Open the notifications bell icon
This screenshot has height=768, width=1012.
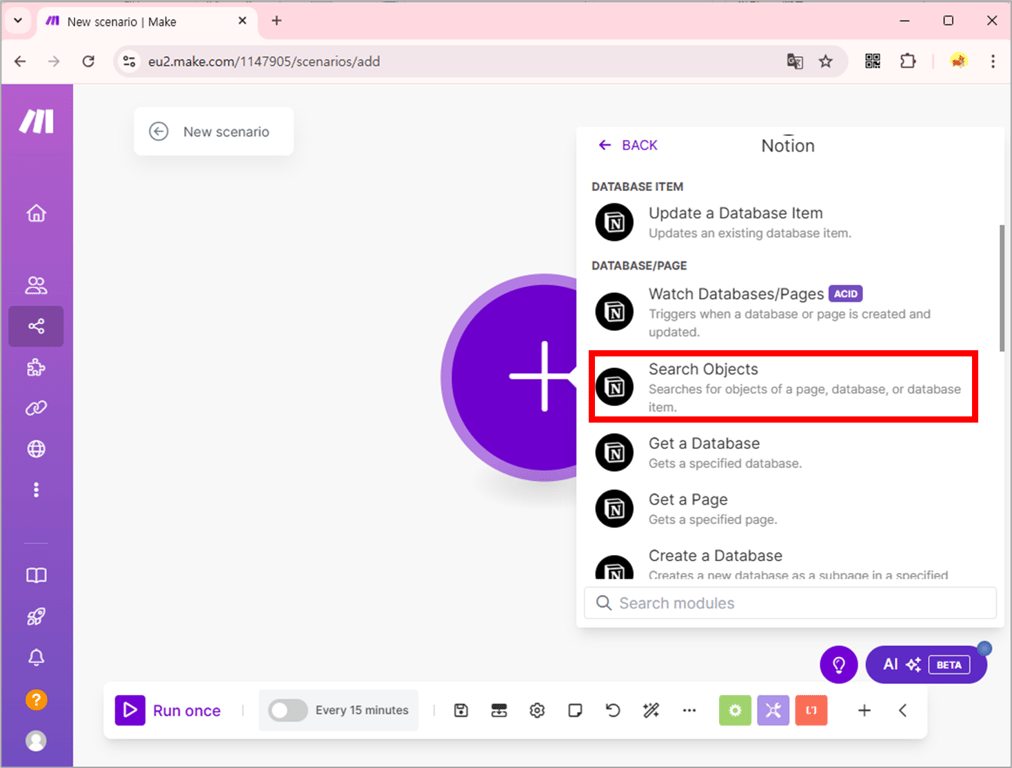(36, 657)
